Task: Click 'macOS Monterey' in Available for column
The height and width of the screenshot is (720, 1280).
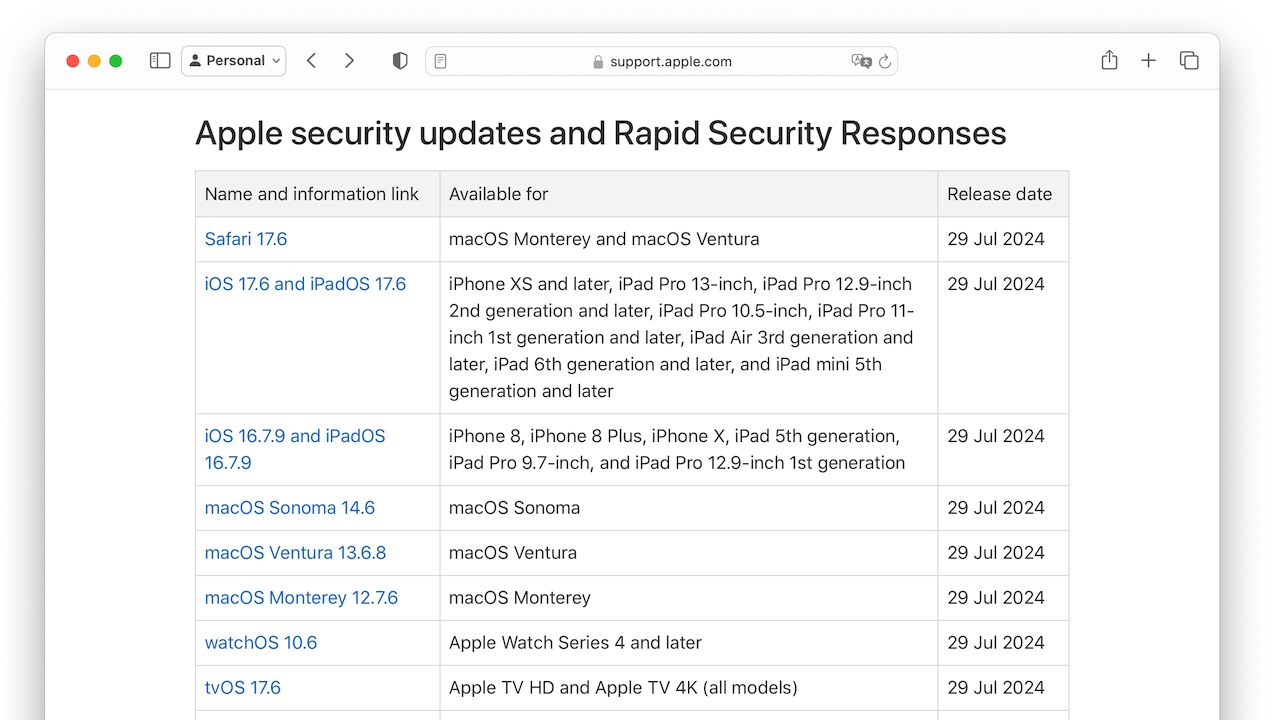Action: point(520,598)
